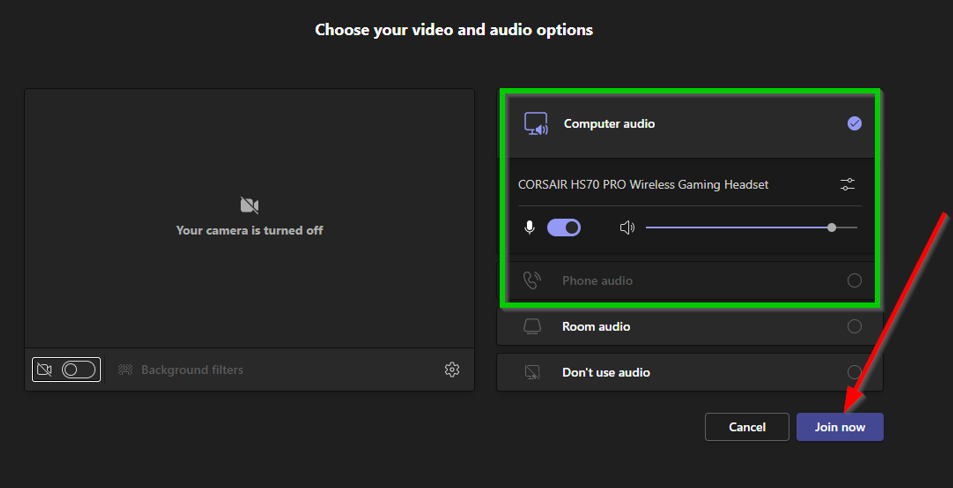Select the Room audio radio button

coord(854,327)
